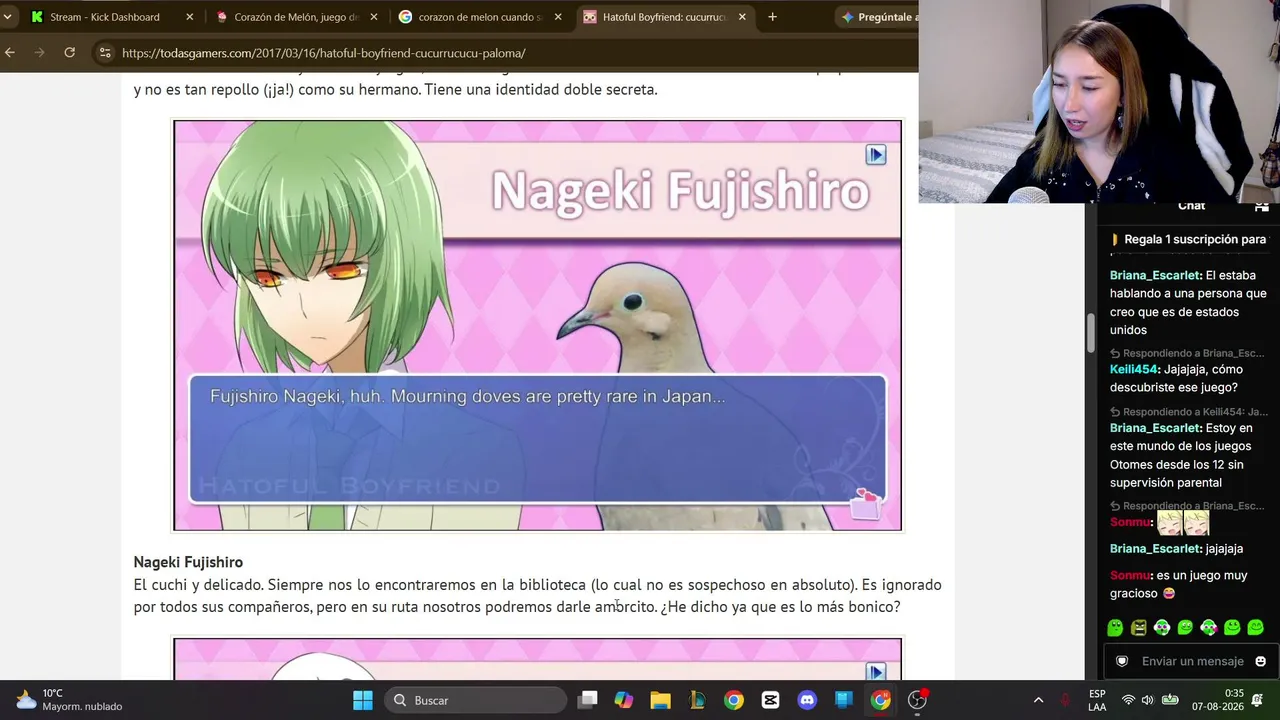Screen dimensions: 1280x720
Task: View site information icon in address bar
Action: coord(105,53)
